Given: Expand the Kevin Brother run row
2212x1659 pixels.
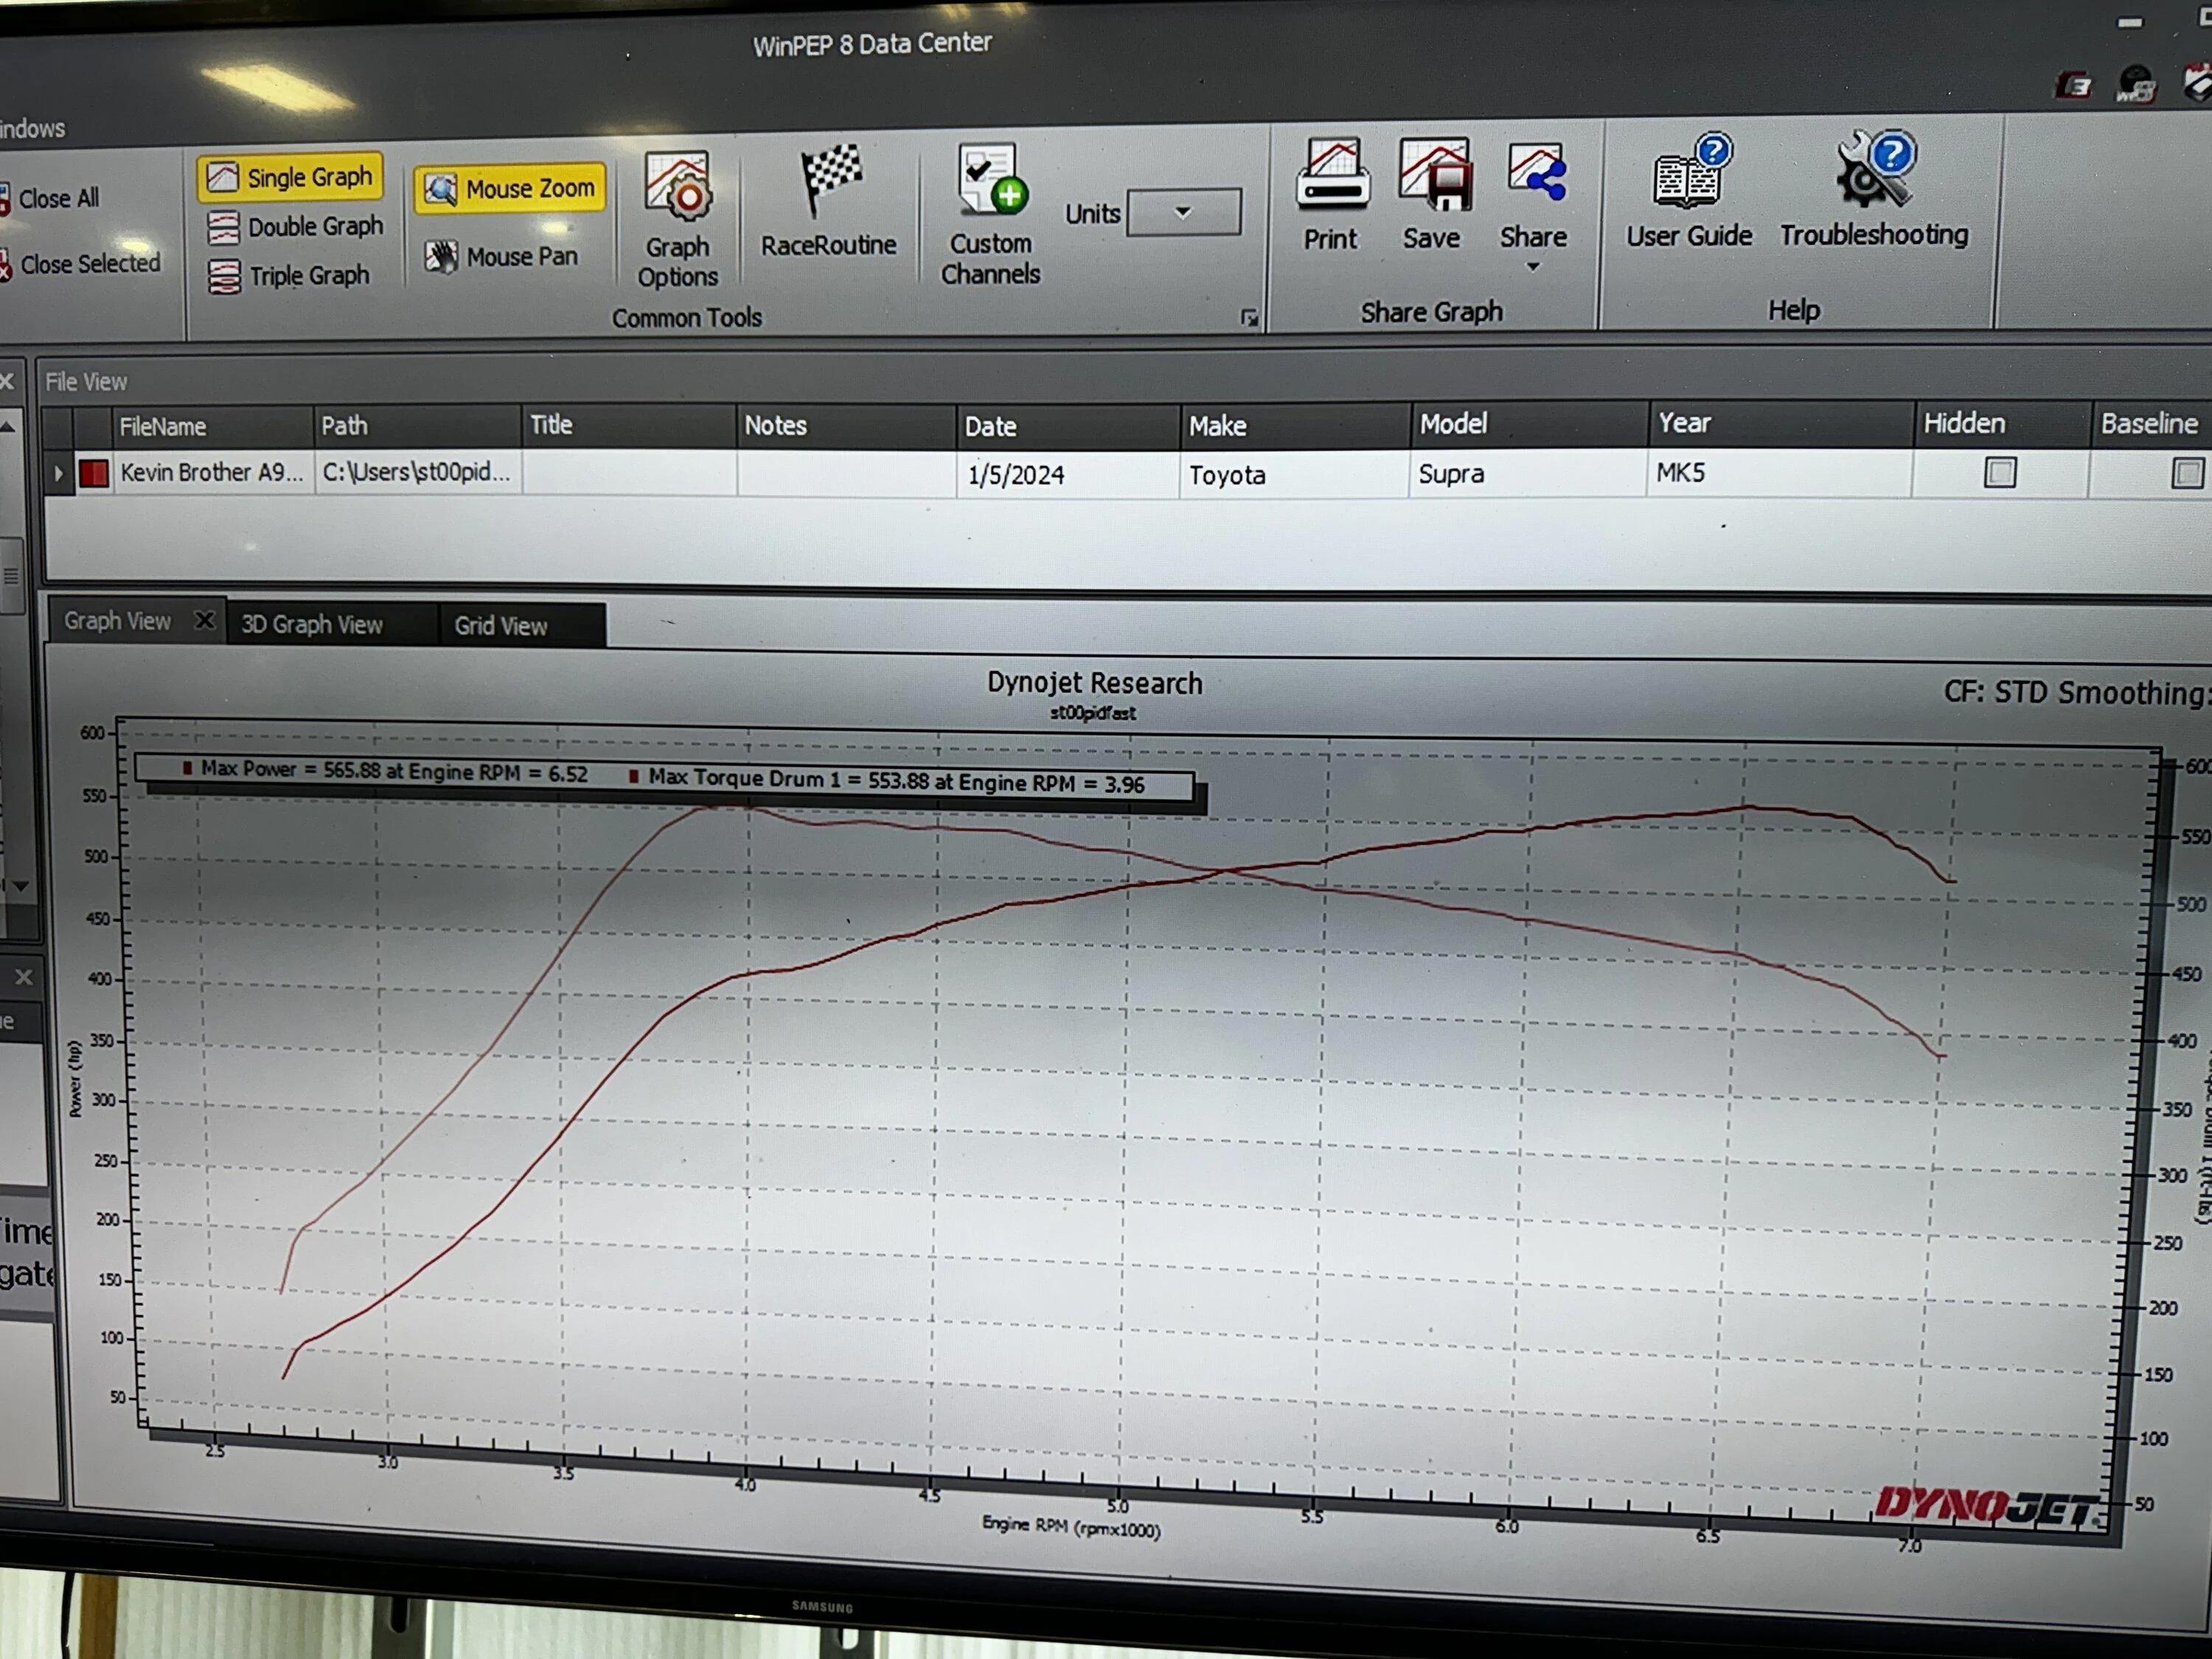Looking at the screenshot, I should [x=58, y=473].
